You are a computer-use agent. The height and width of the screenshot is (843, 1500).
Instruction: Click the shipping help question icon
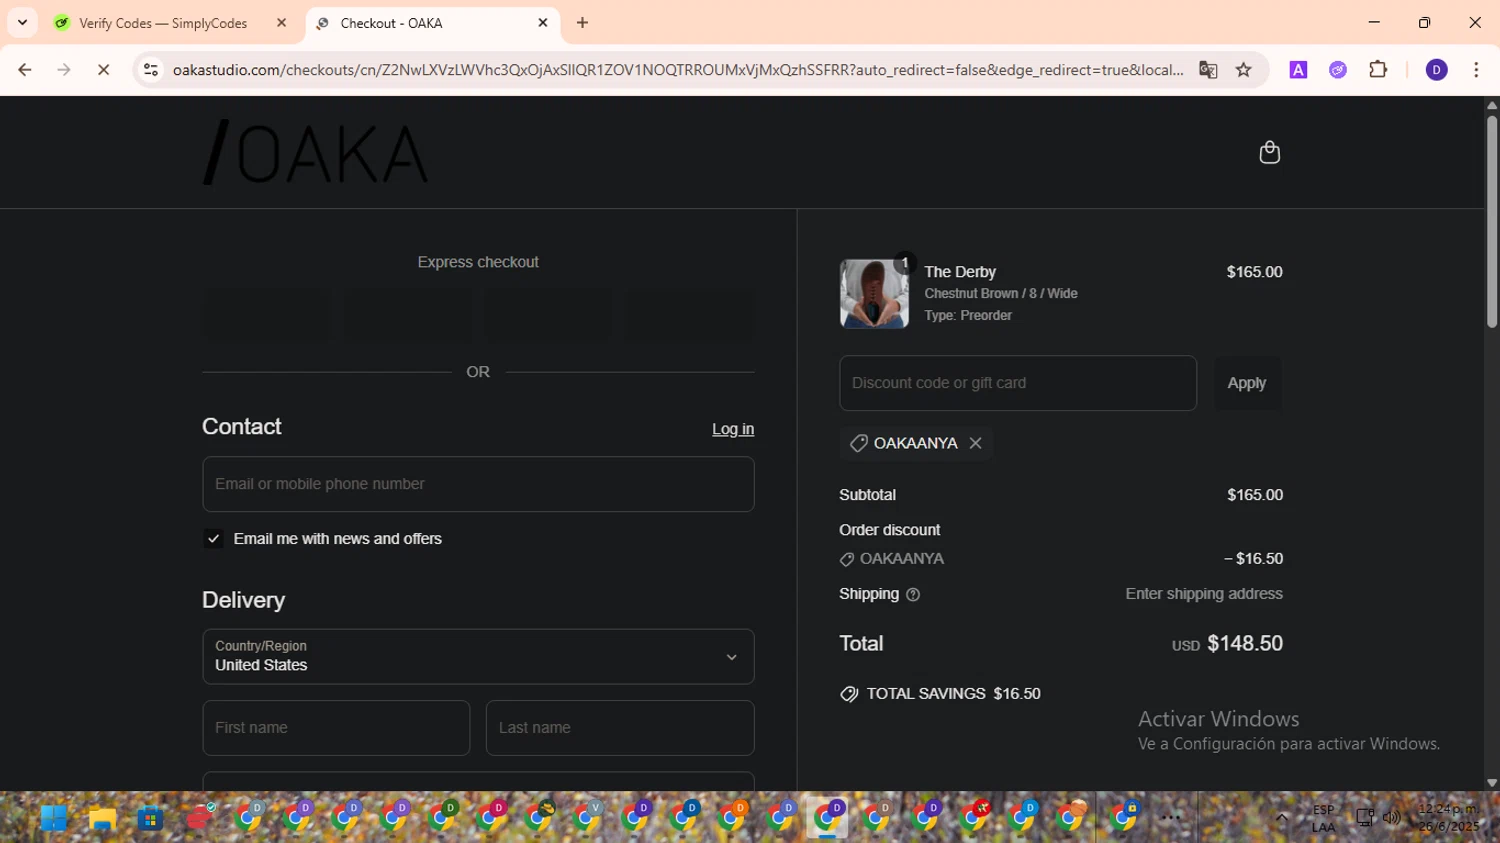(x=913, y=594)
